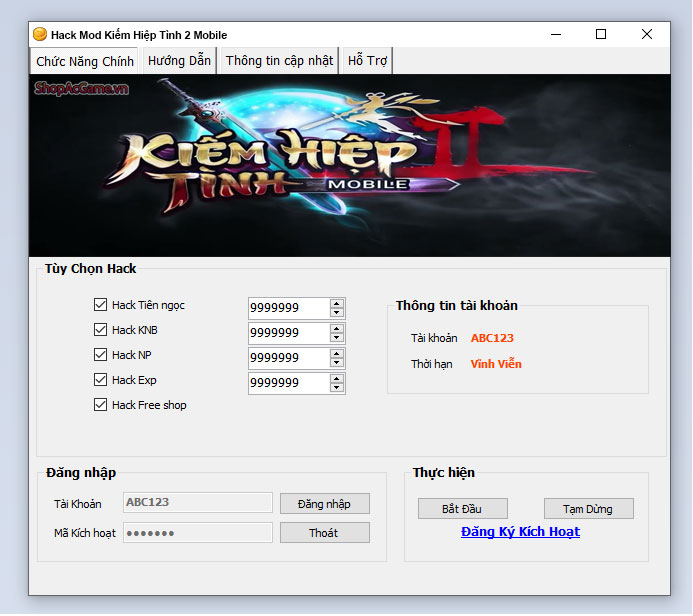Image resolution: width=693 pixels, height=616 pixels.
Task: Raise Hack NP amount using up arrow
Action: pyautogui.click(x=337, y=354)
